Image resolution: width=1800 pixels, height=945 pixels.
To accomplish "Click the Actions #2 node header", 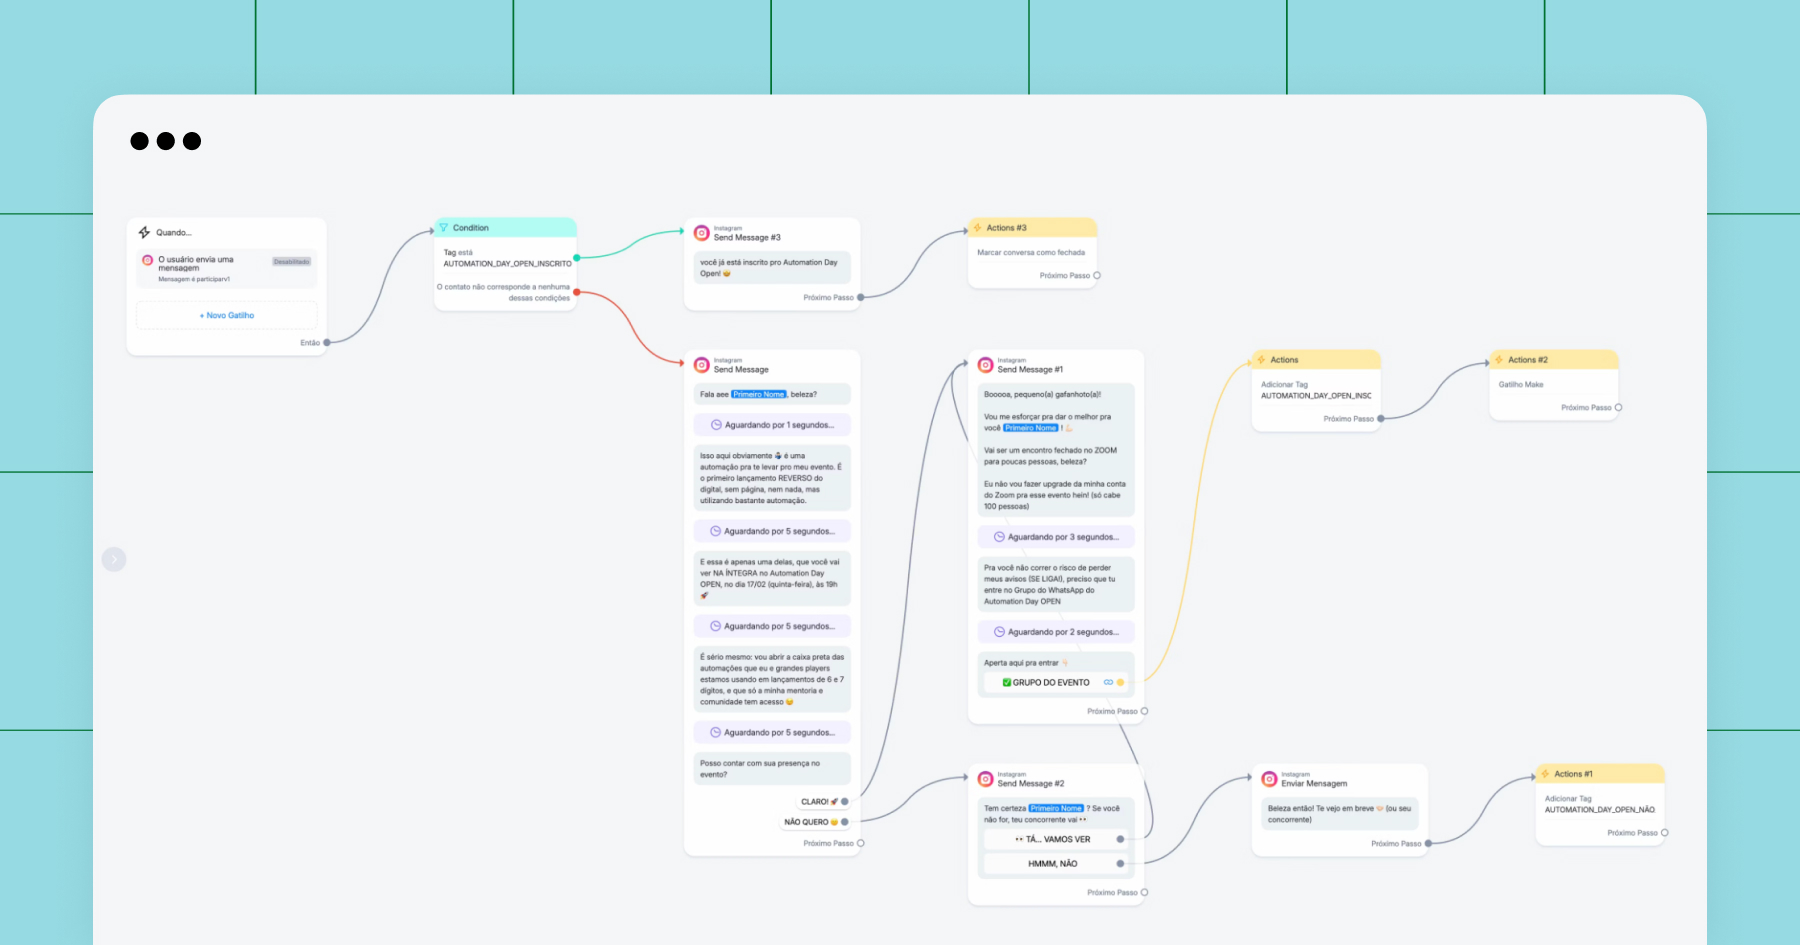I will coord(1554,360).
